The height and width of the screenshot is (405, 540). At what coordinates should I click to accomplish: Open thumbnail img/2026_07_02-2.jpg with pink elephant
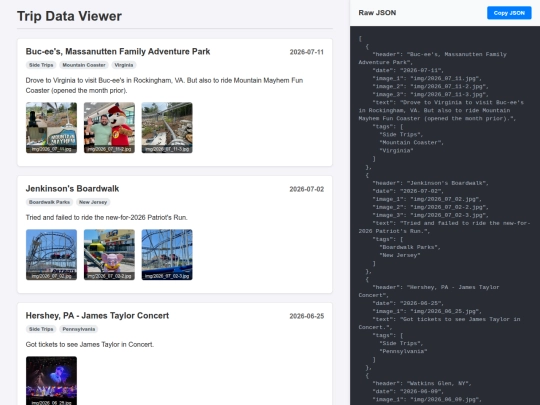pos(109,255)
